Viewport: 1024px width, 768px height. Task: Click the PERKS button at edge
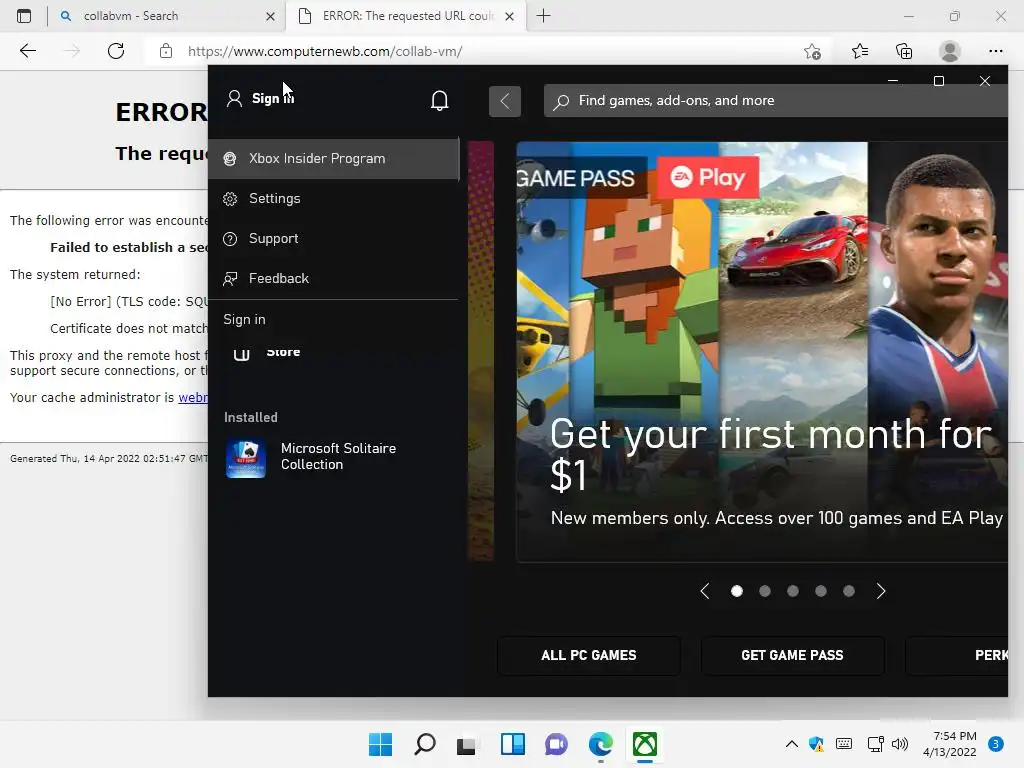pyautogui.click(x=957, y=655)
